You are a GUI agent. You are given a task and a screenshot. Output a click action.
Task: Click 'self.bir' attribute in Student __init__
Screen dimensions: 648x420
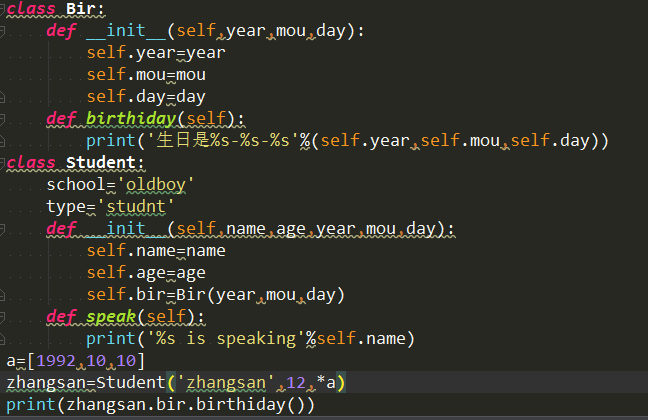pos(126,295)
